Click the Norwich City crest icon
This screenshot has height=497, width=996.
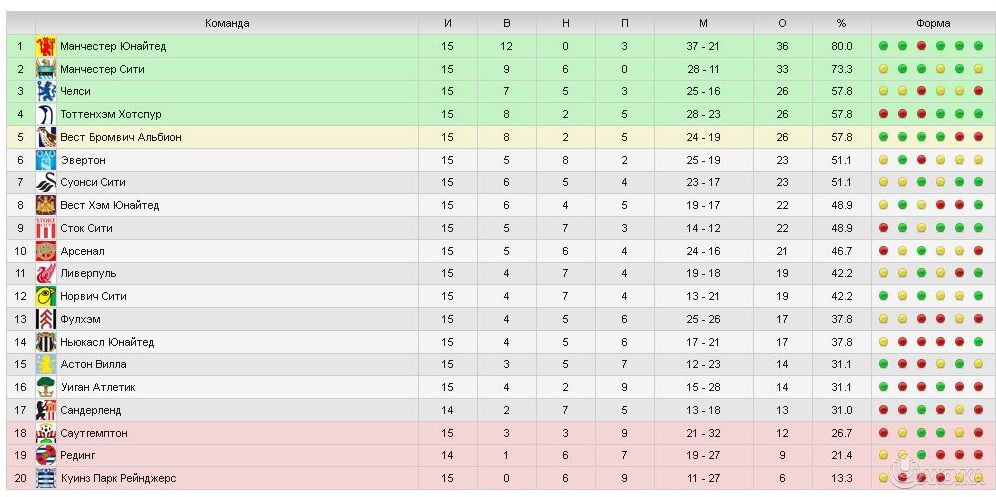tap(45, 296)
